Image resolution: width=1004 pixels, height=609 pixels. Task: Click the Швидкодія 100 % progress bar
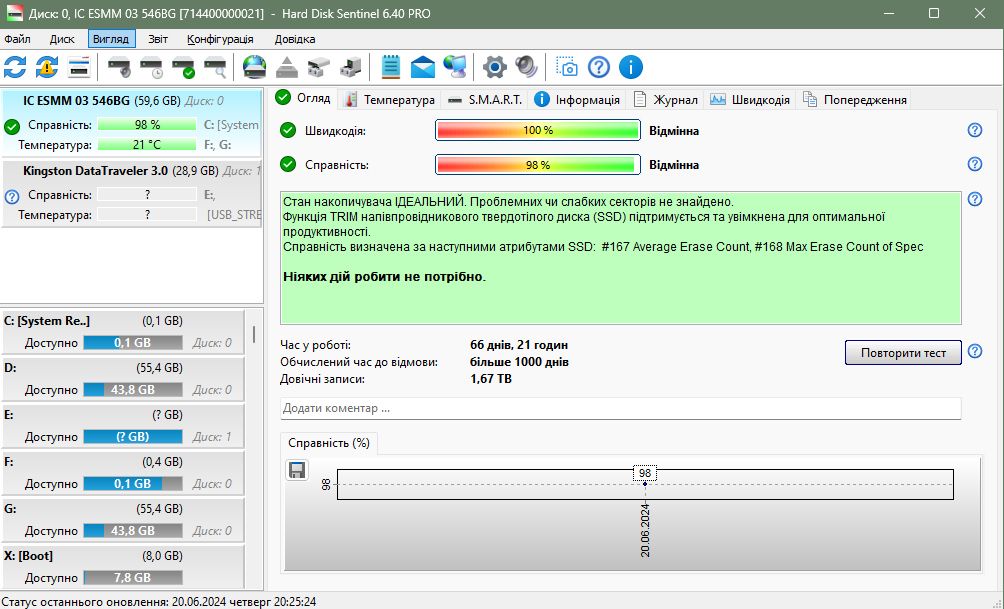[538, 131]
